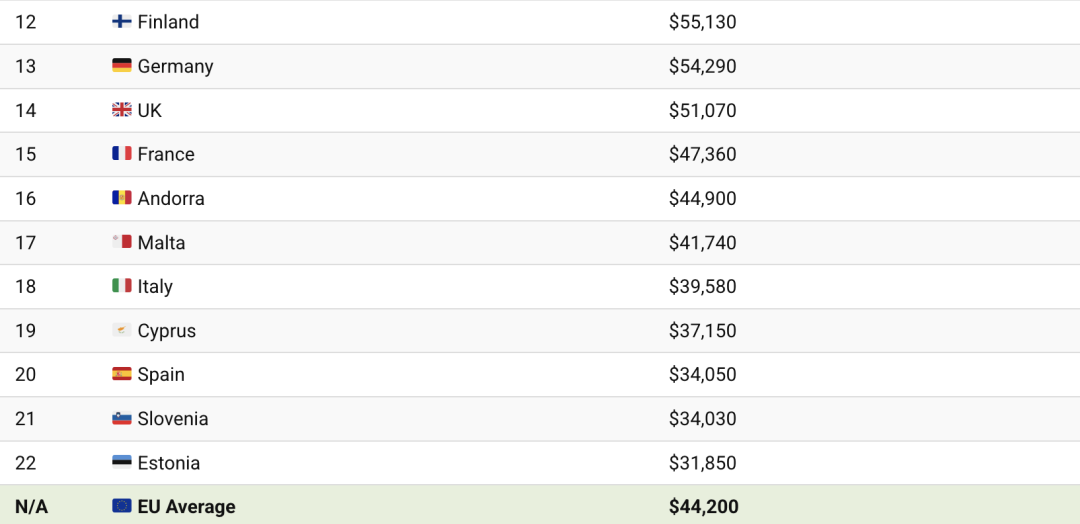Select the Germany country name
The image size is (1080, 524).
point(176,67)
